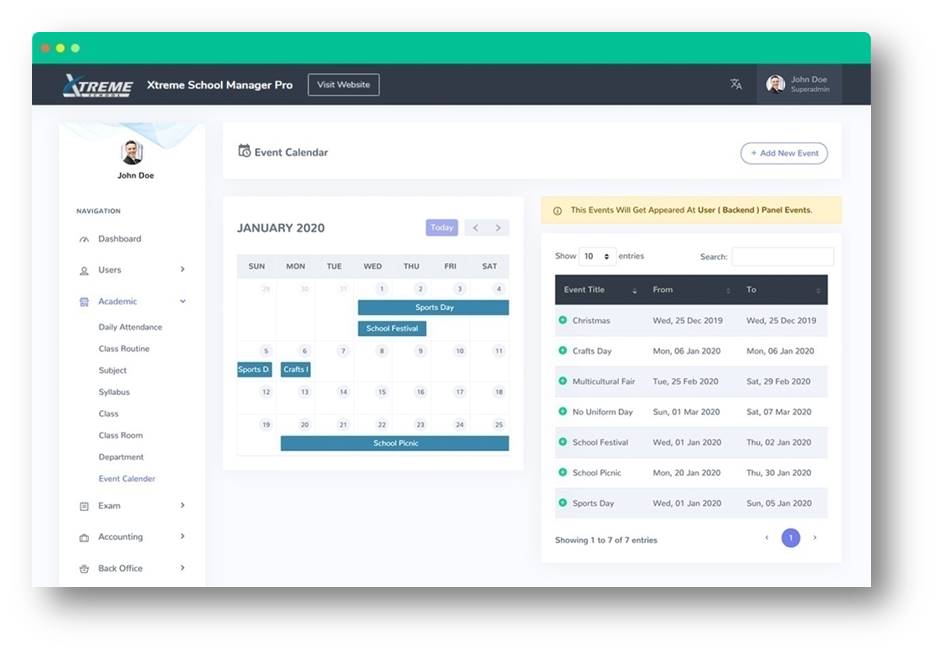936x652 pixels.
Task: Click the Today button on calendar
Action: coord(441,228)
